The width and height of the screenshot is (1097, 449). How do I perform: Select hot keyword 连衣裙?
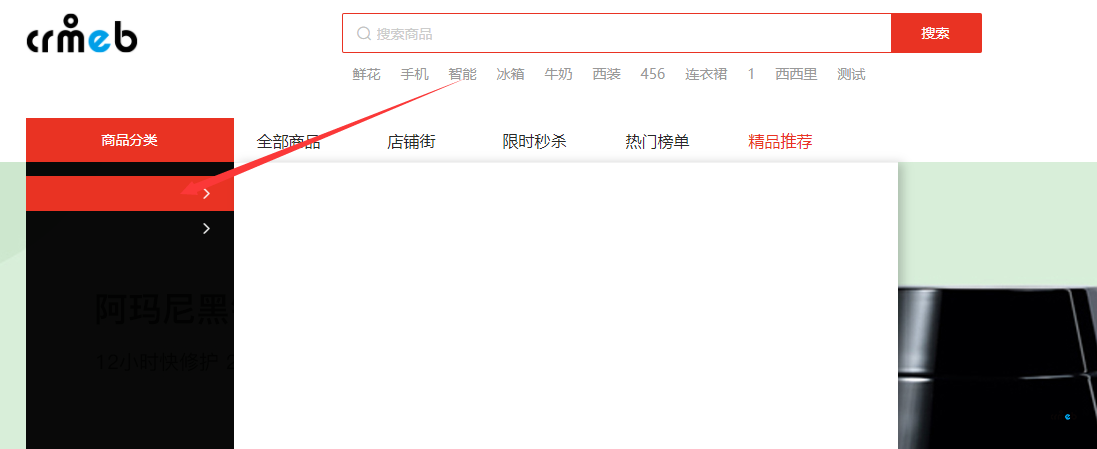coord(706,74)
